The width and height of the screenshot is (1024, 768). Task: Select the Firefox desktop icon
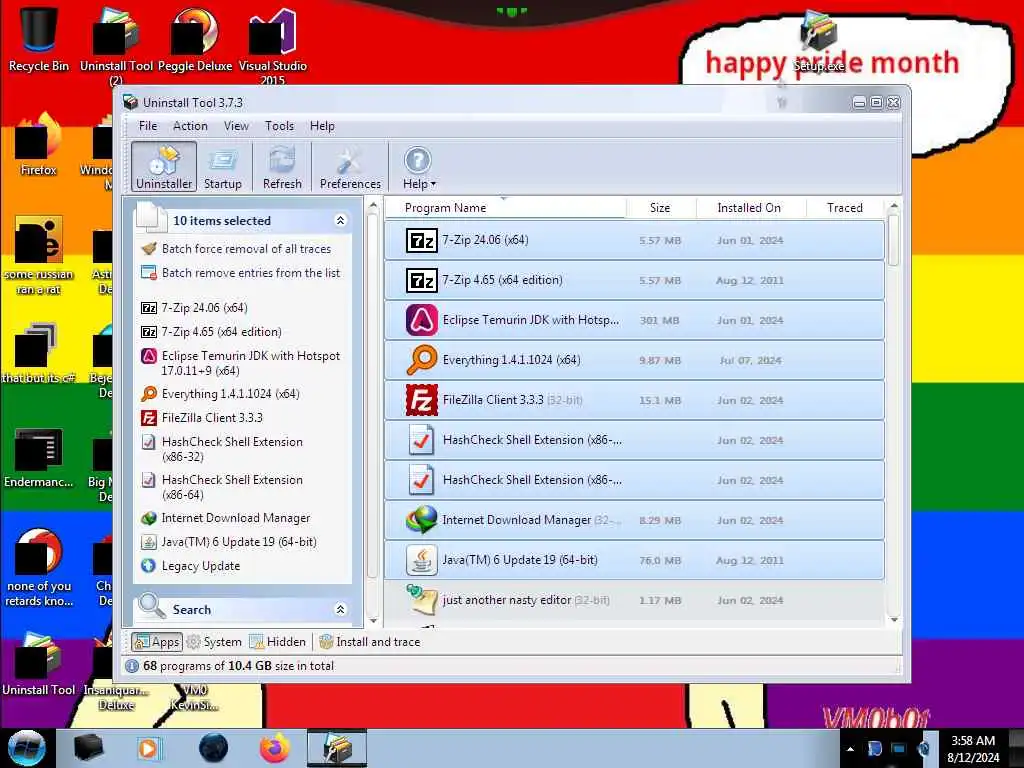[39, 145]
